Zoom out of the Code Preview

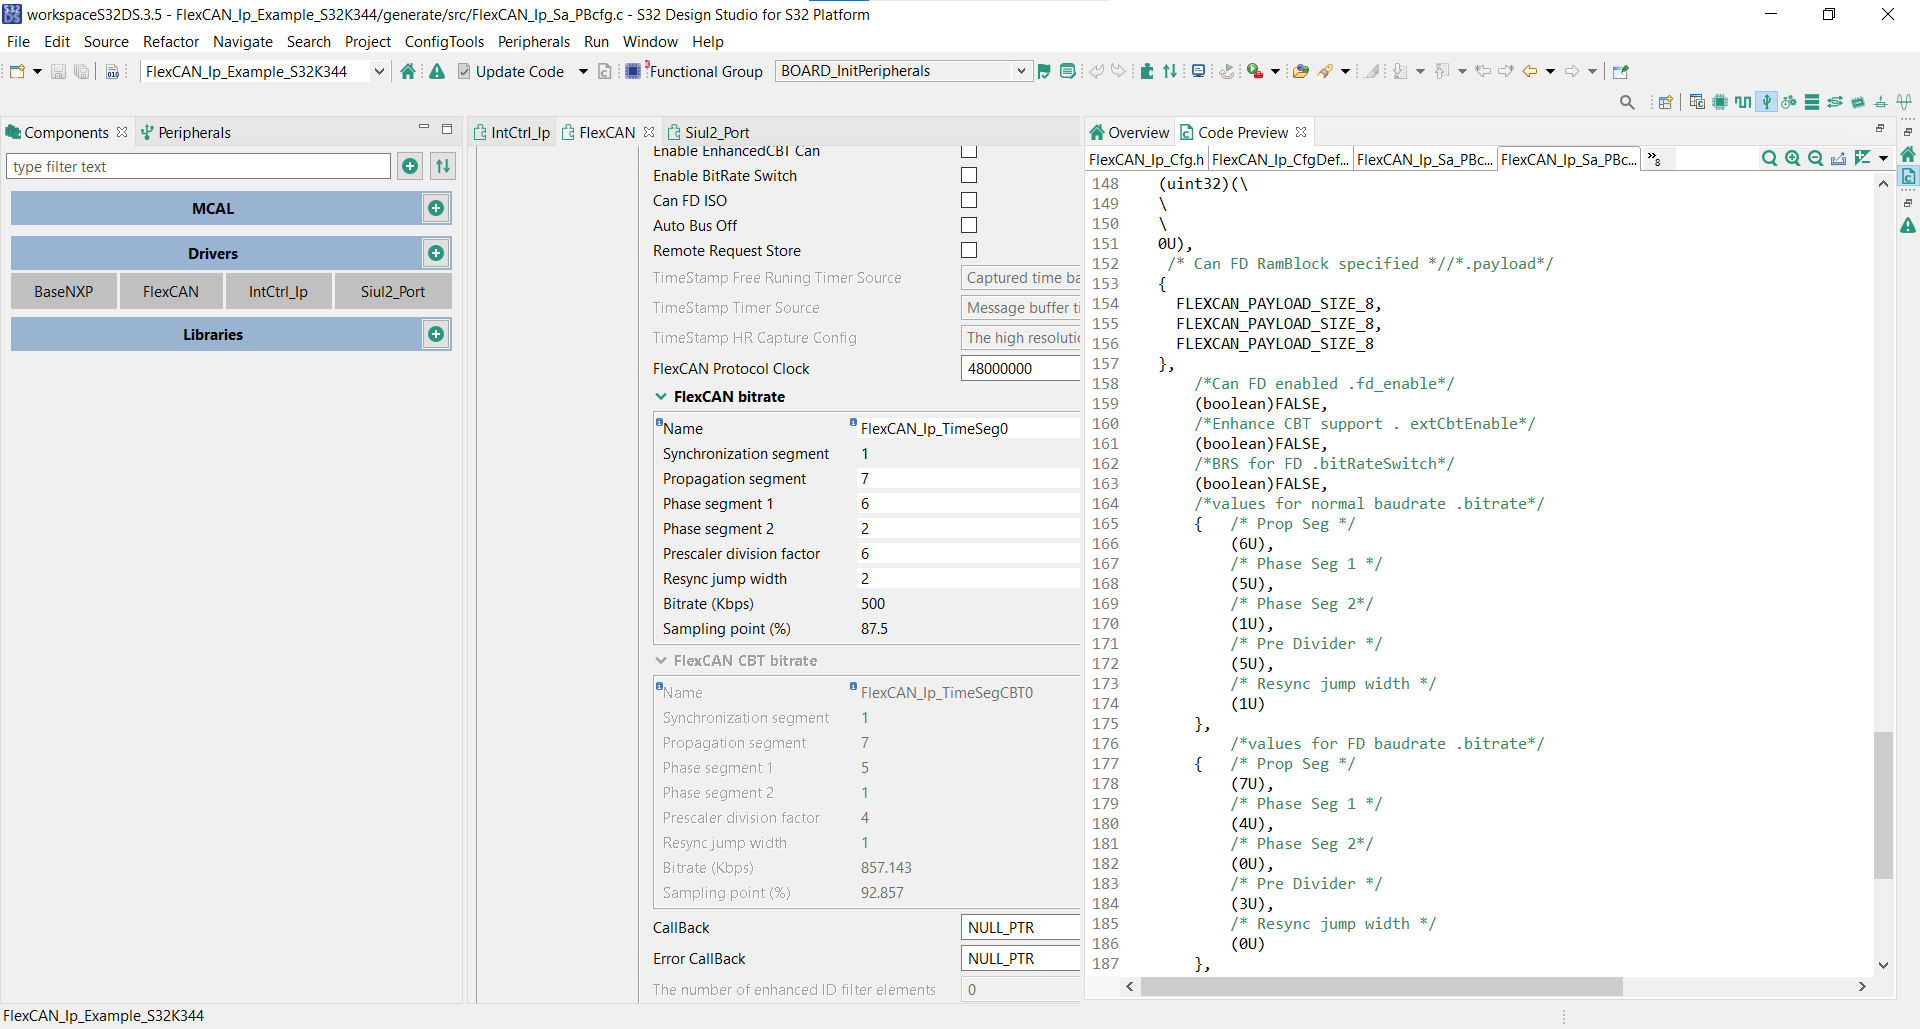pos(1815,158)
